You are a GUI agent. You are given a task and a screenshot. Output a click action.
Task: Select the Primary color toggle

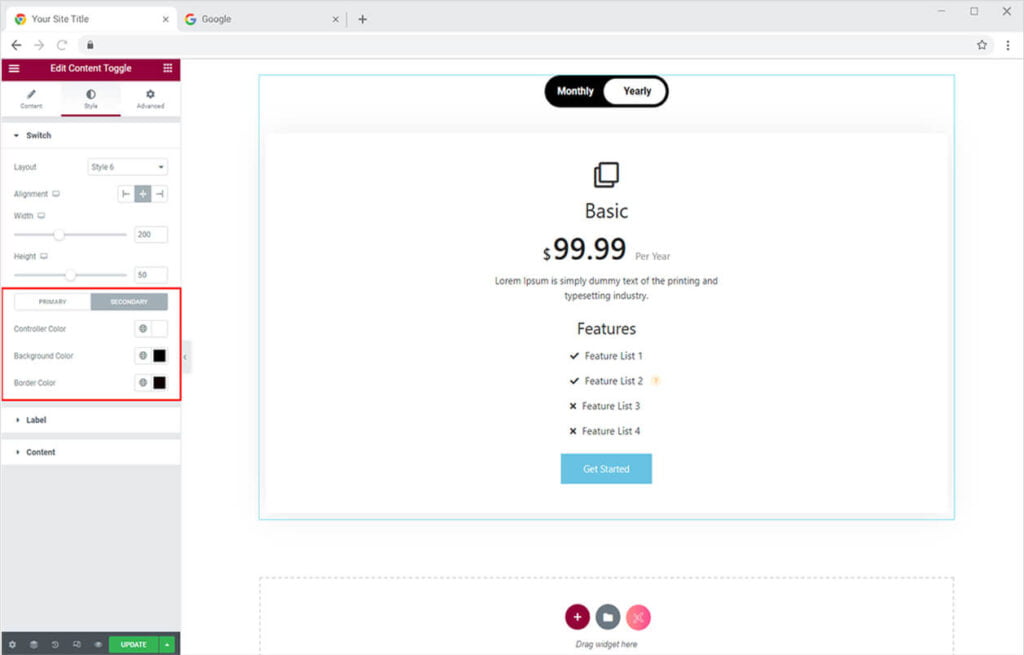point(52,302)
